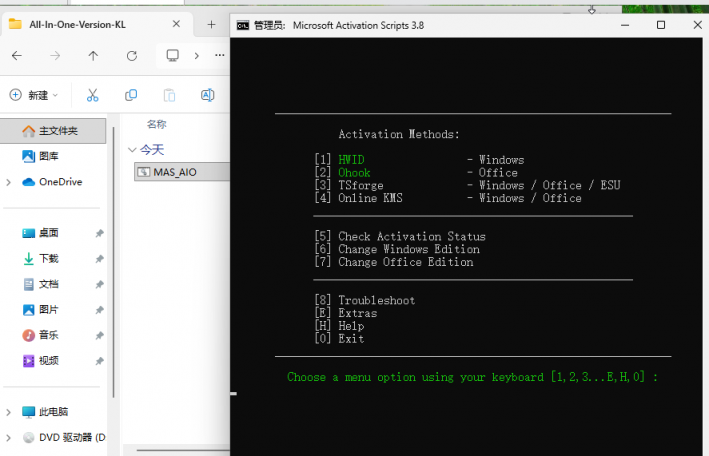Unpin 桌面 using its pin icon
Screen dimensions: 709x456
click(99, 233)
